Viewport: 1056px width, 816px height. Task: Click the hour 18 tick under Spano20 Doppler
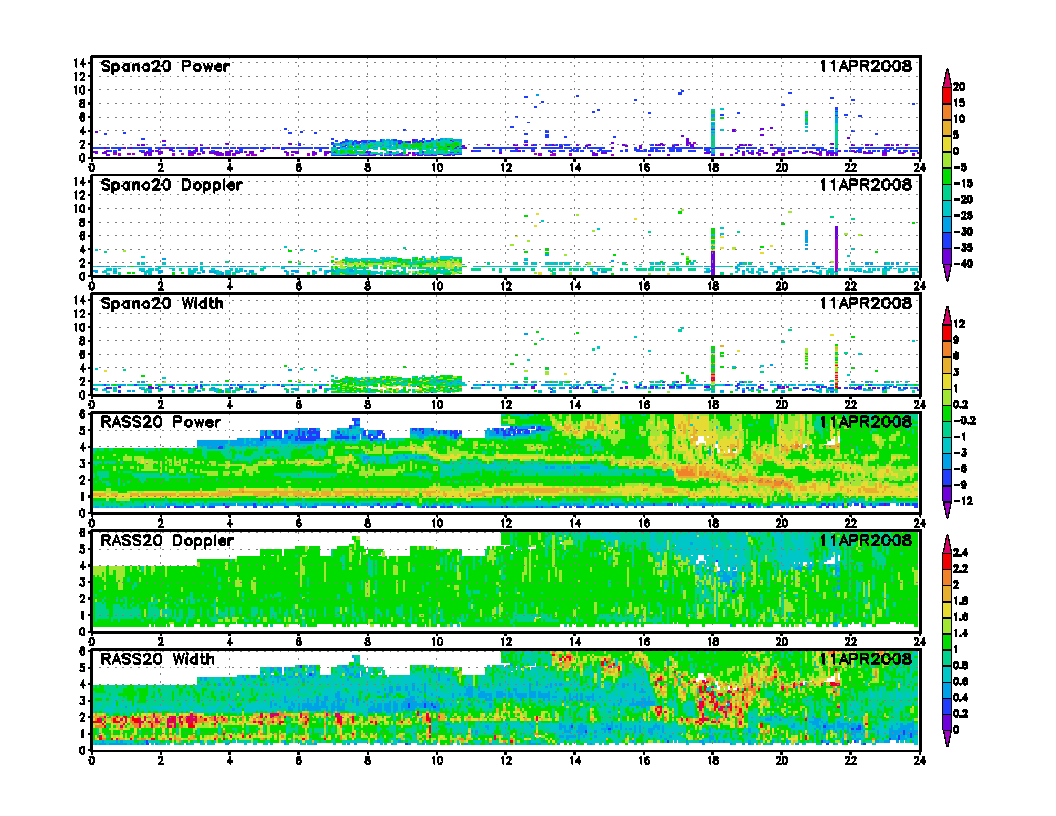pos(713,286)
